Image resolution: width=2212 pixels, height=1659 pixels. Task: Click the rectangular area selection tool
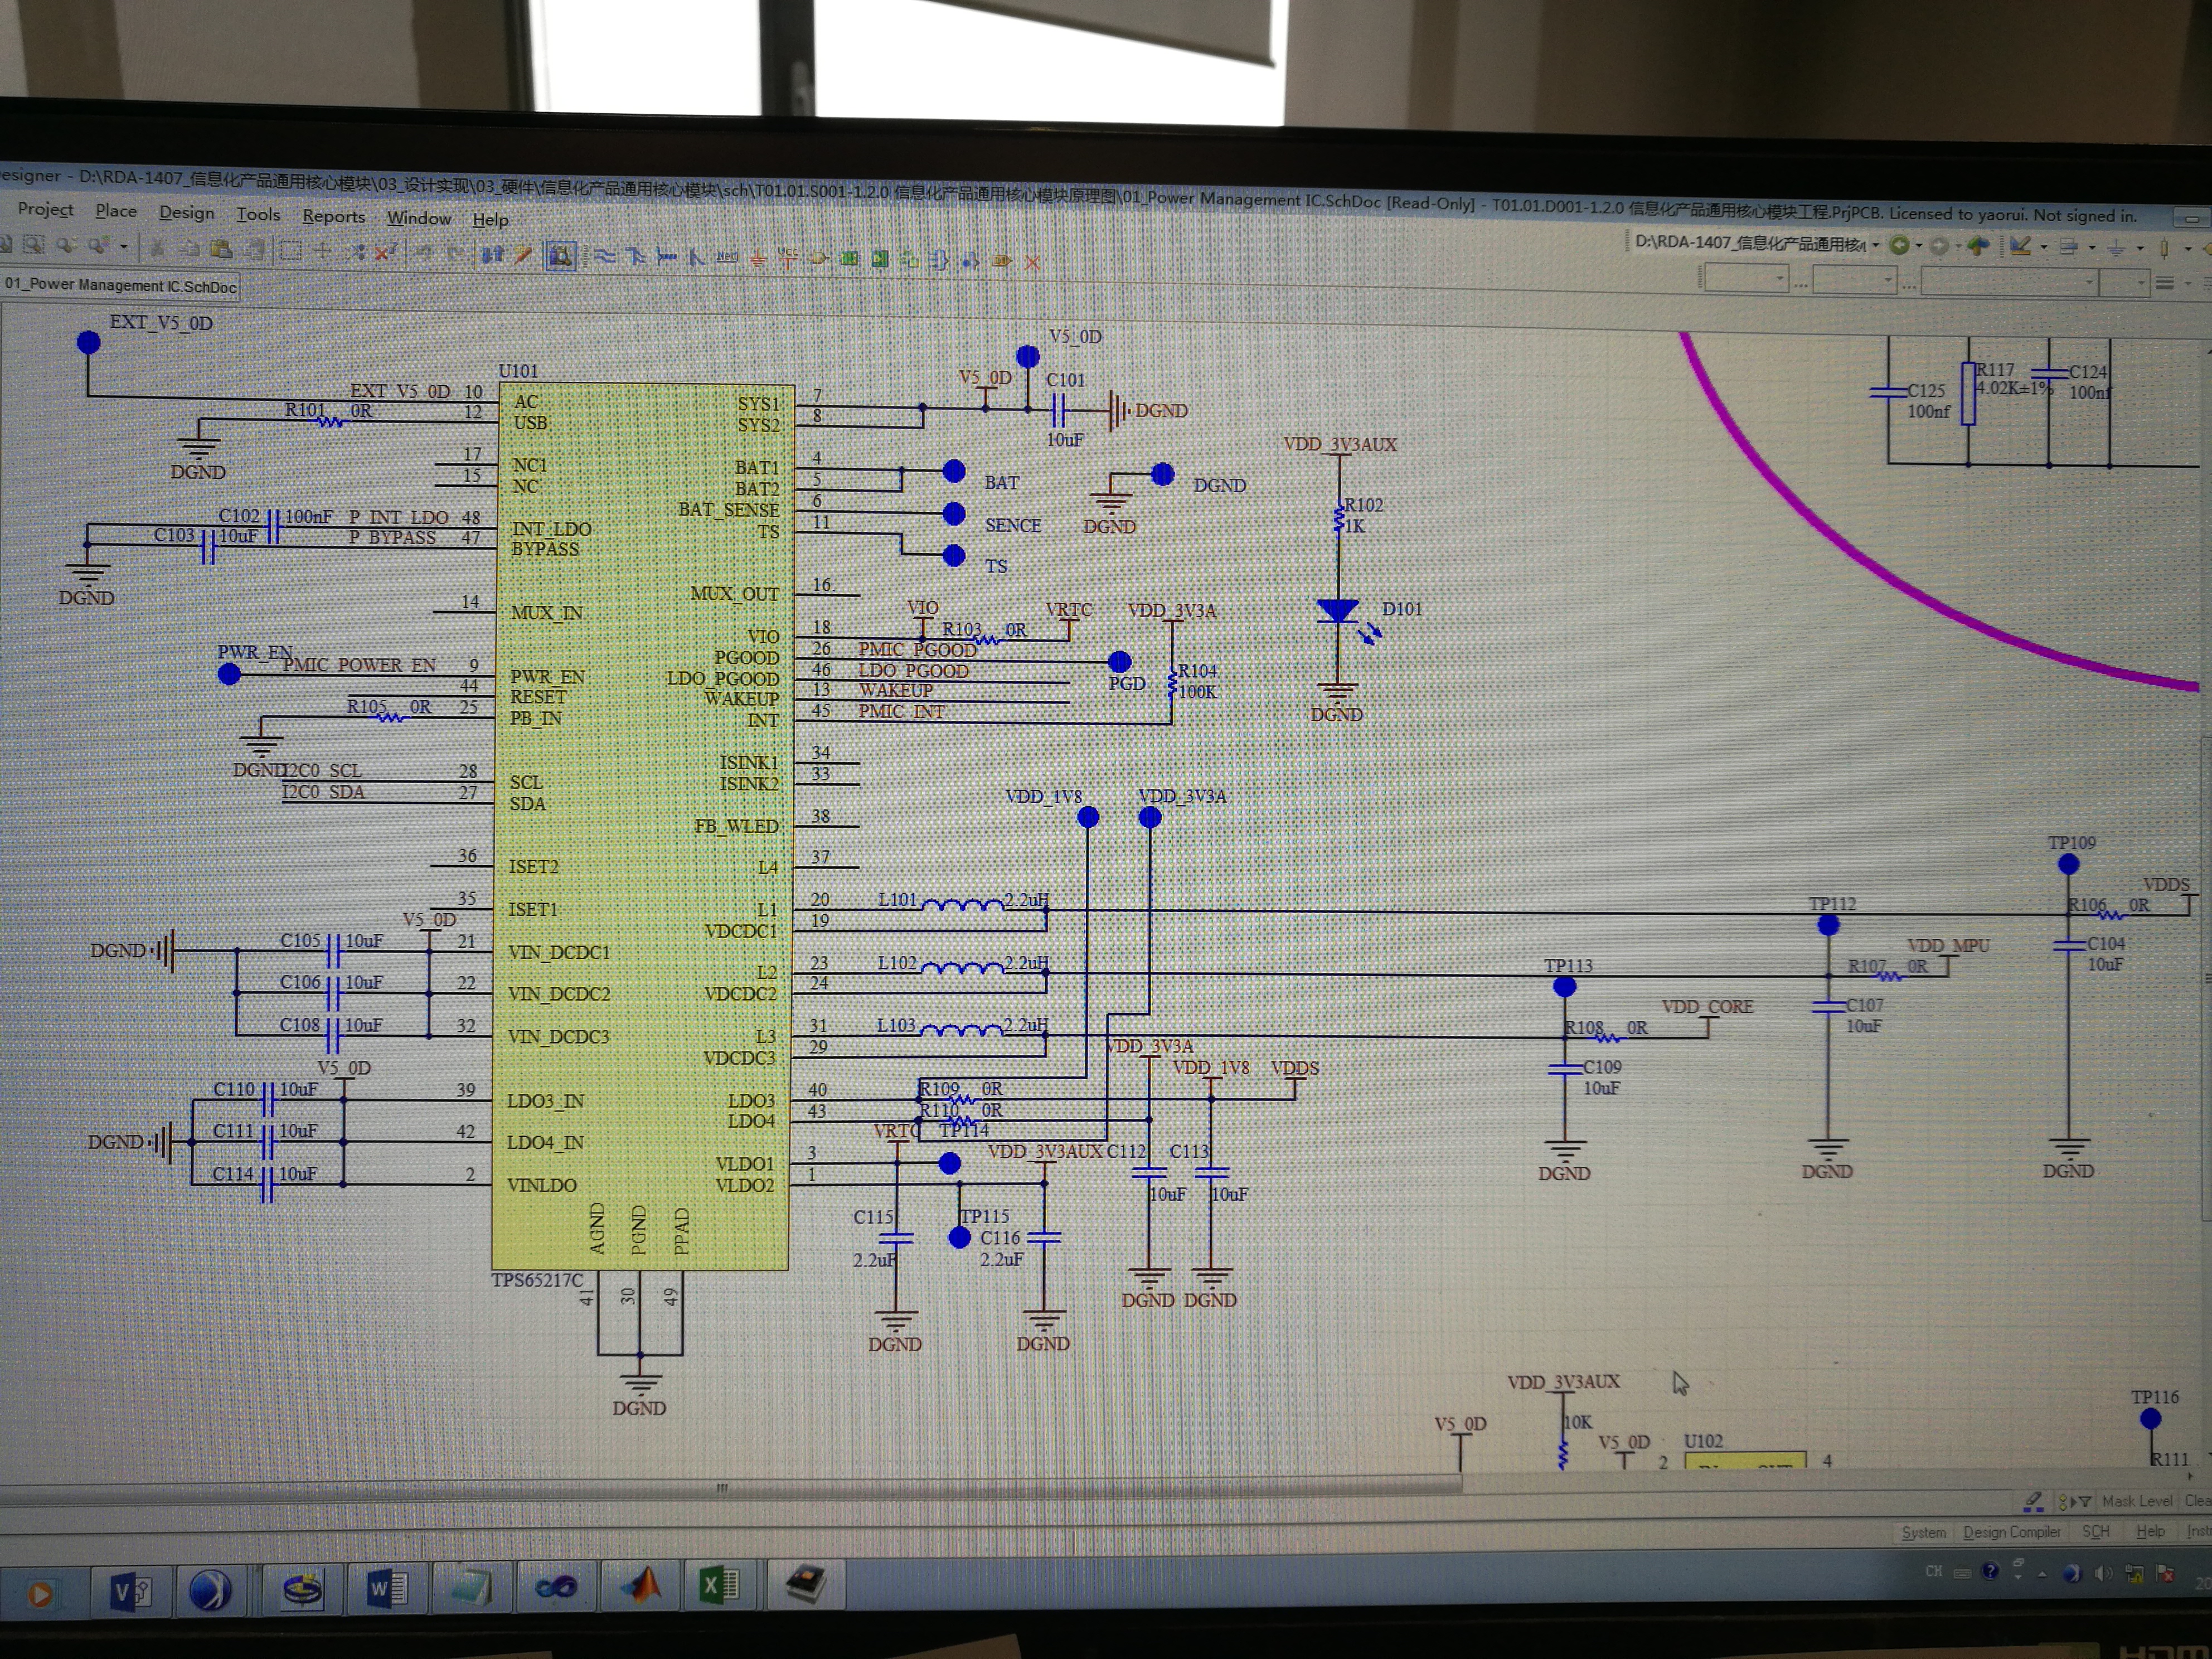(290, 251)
